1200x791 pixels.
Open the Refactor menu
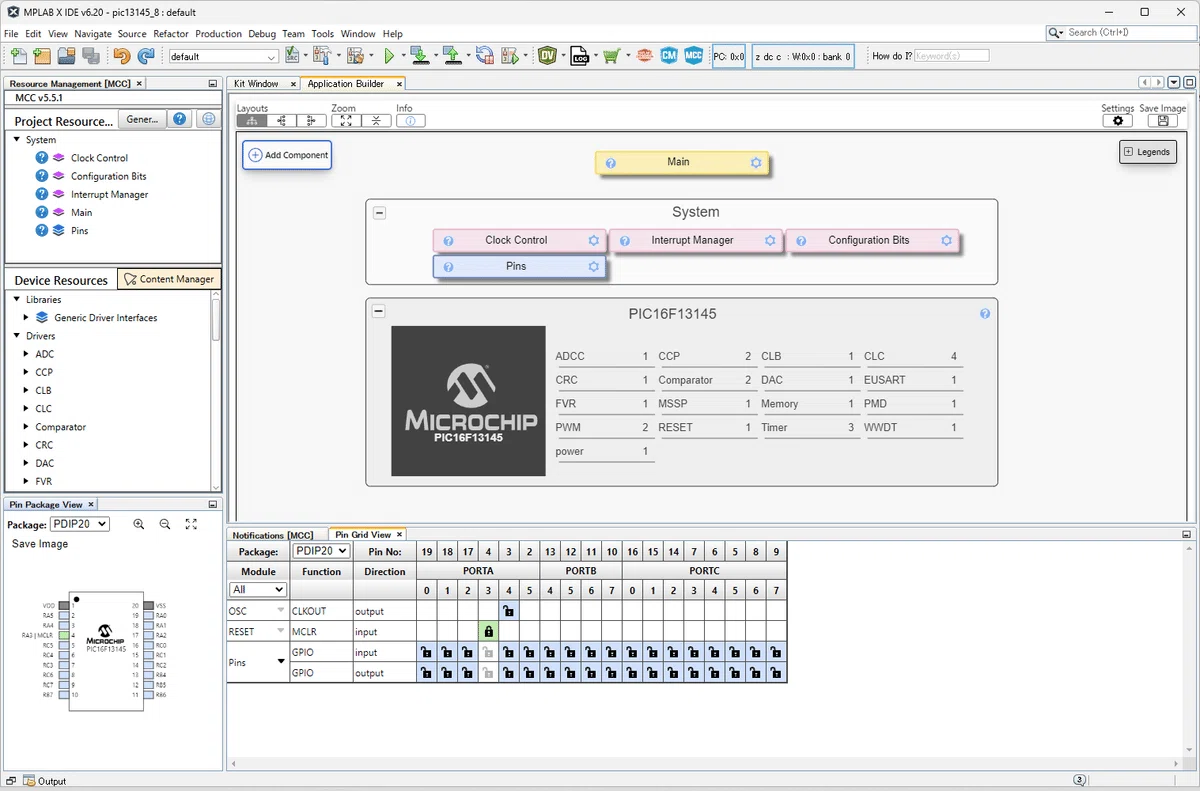(171, 34)
